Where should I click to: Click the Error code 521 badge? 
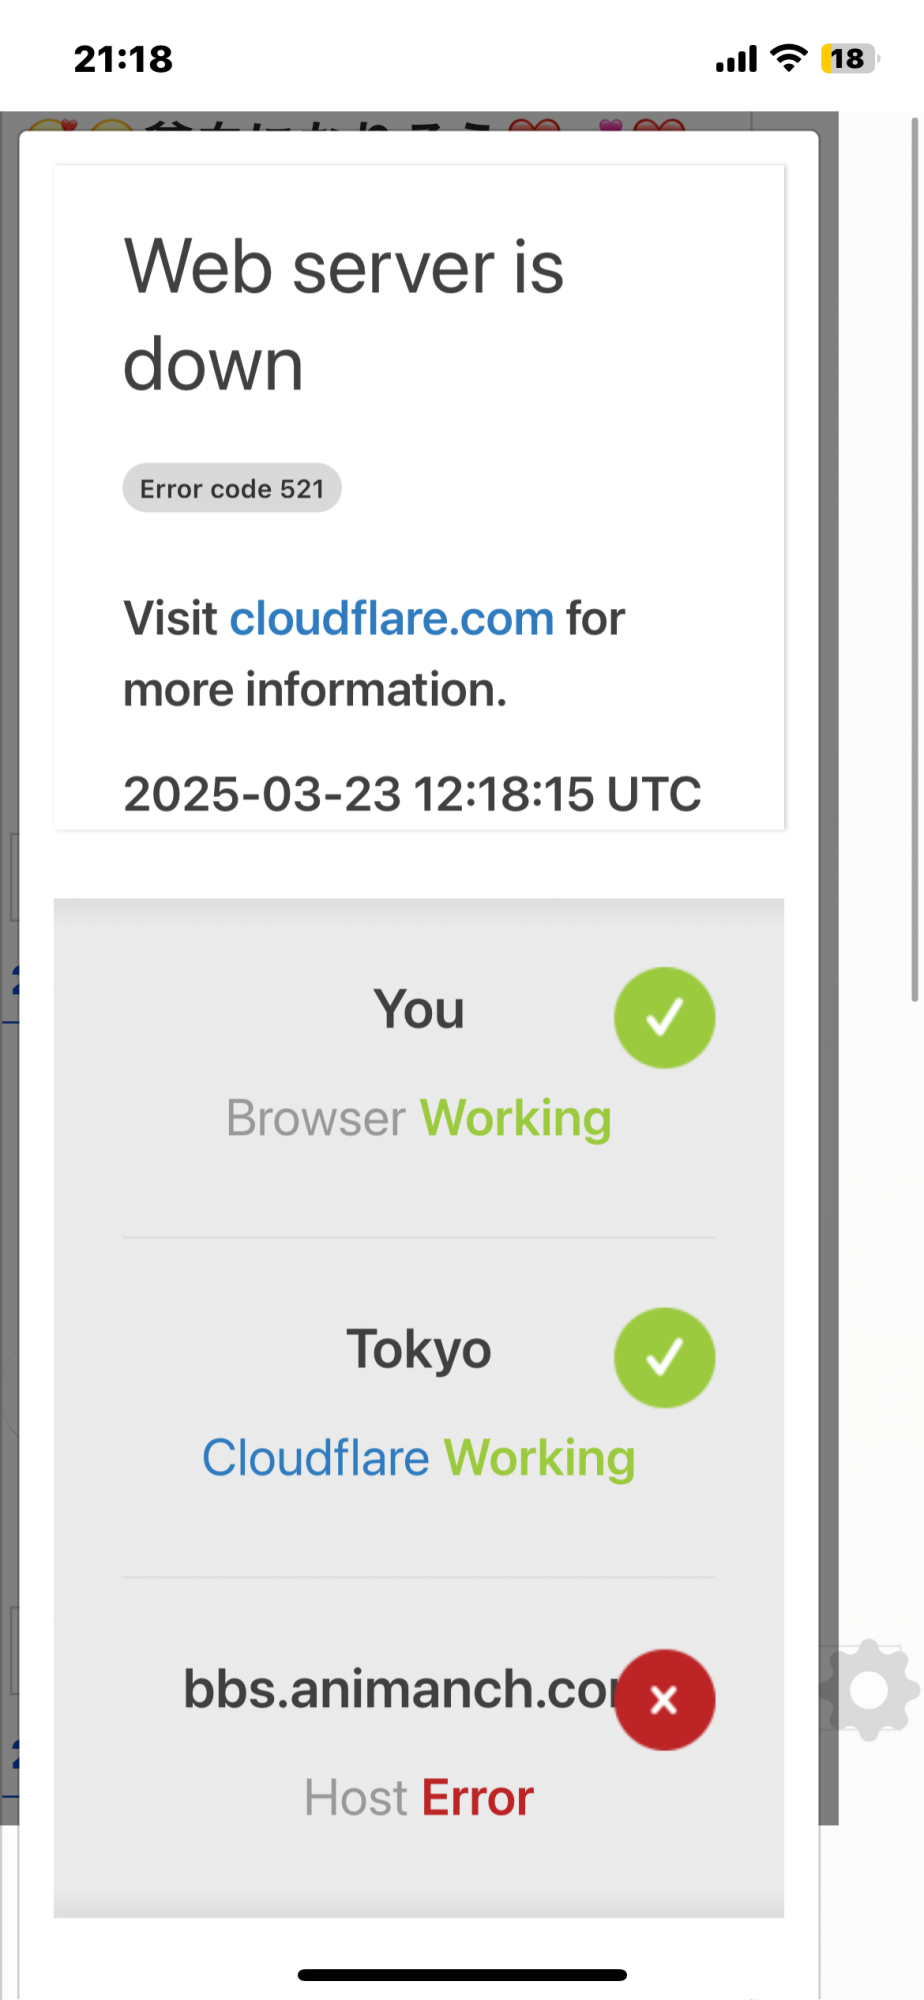point(232,488)
